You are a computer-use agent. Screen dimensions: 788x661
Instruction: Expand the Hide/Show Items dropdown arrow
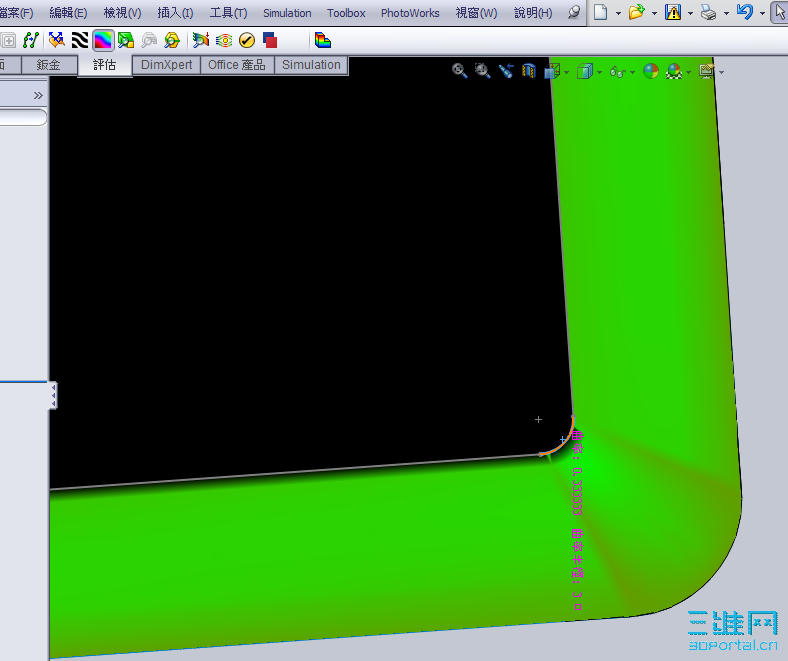click(x=632, y=72)
